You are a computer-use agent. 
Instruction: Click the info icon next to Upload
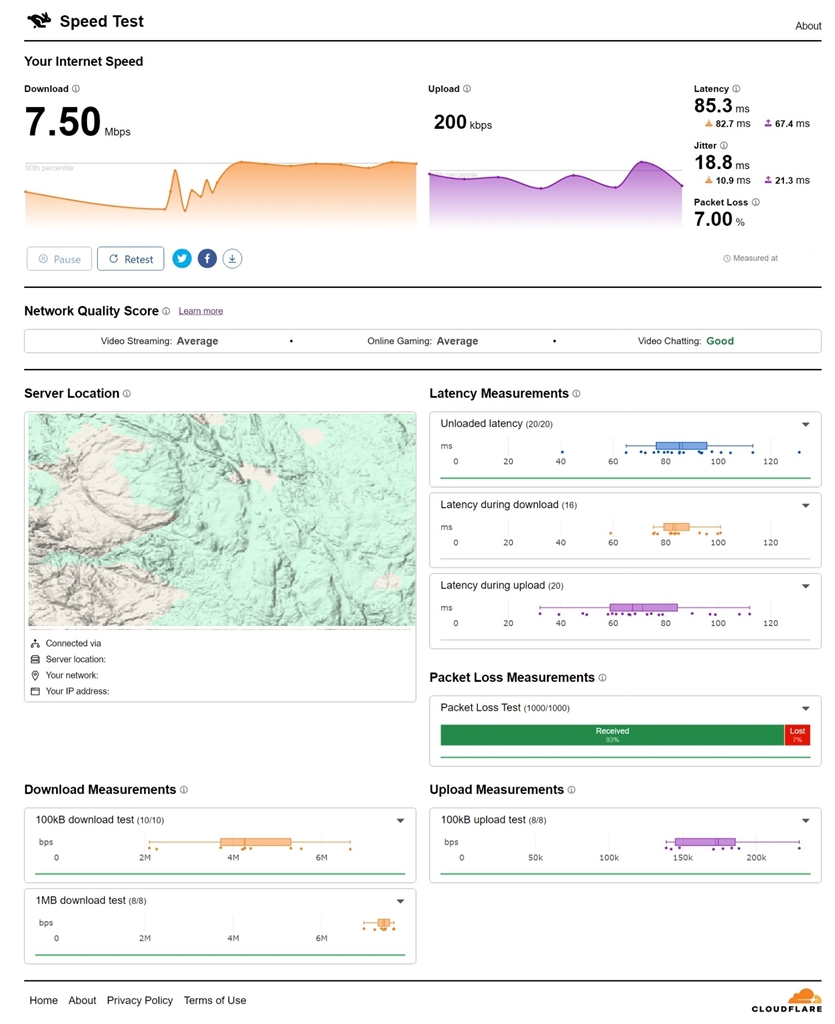[x=467, y=89]
